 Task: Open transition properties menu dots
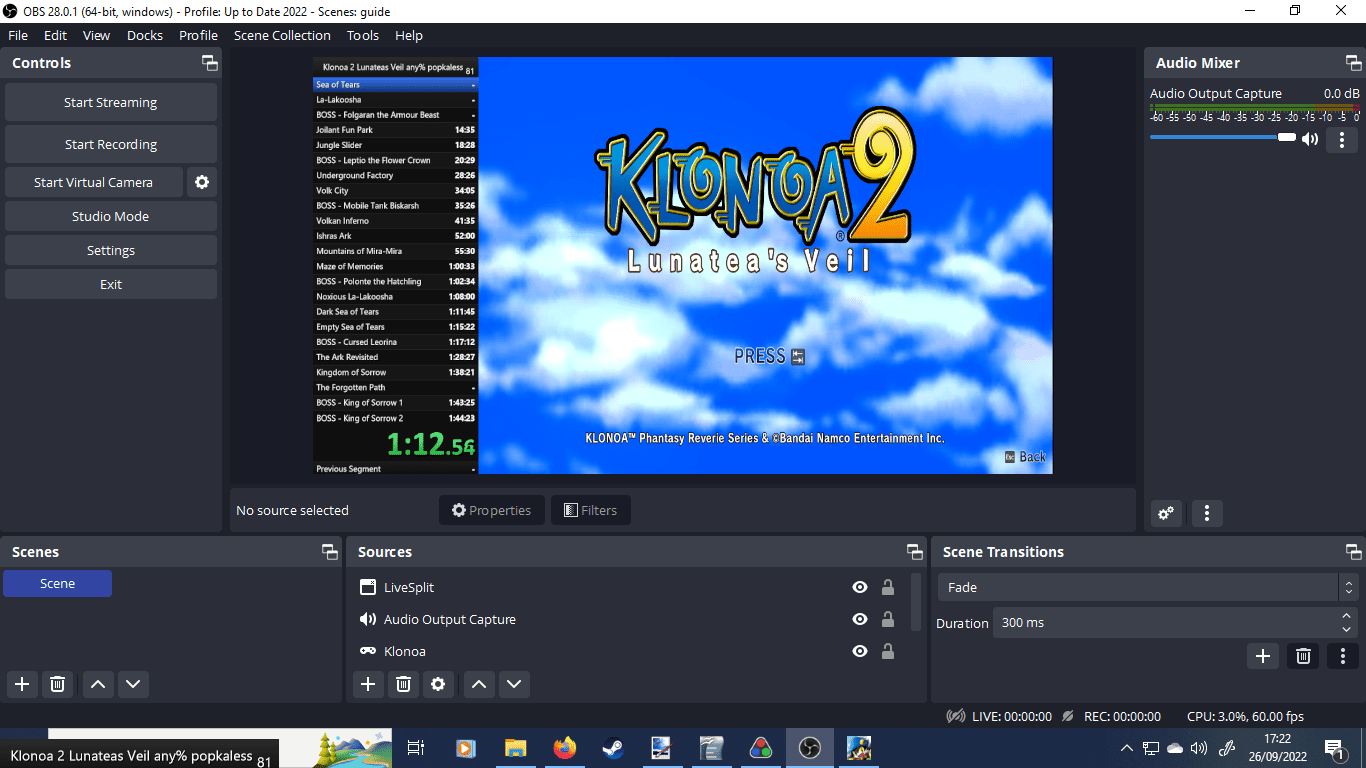click(1342, 656)
